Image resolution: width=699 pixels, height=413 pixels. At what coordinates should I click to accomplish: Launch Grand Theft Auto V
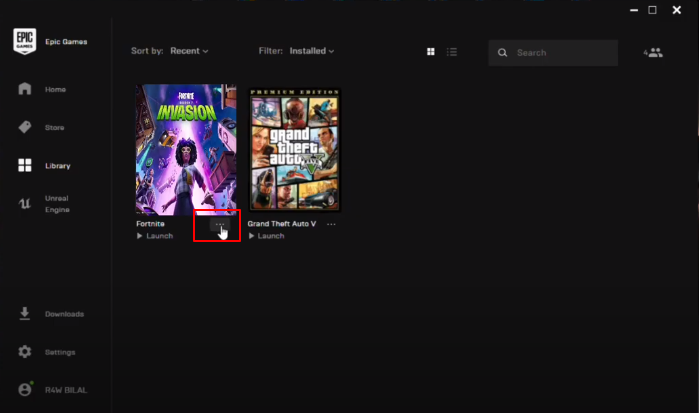[266, 236]
